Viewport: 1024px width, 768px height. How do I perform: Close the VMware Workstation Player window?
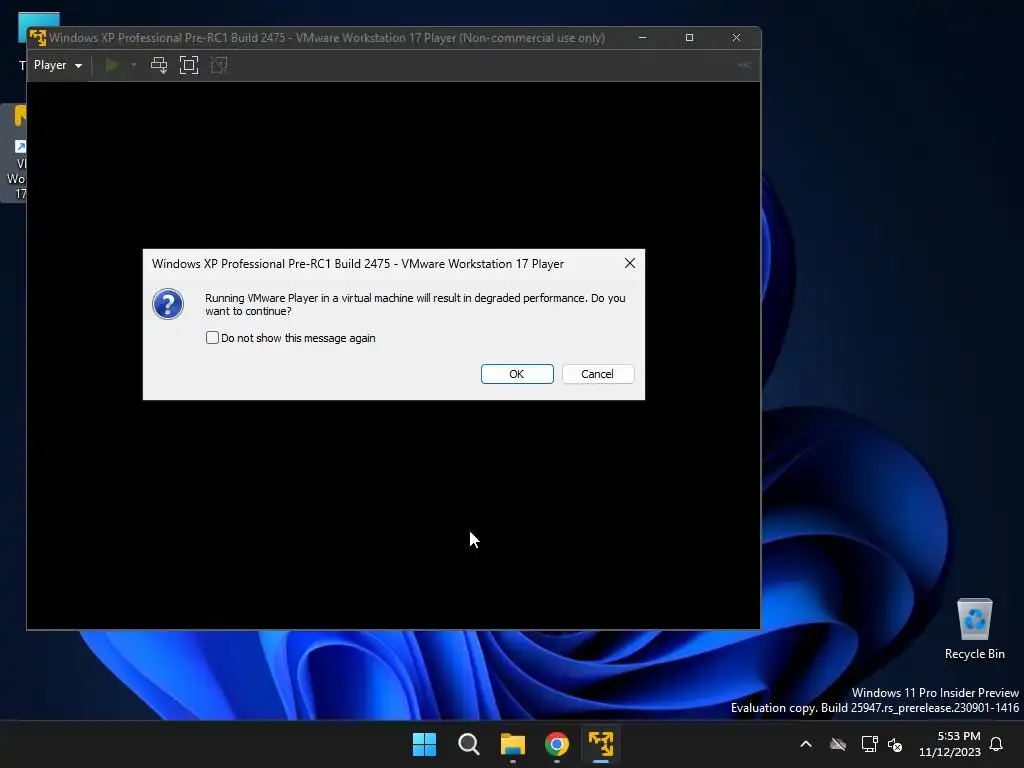[736, 38]
